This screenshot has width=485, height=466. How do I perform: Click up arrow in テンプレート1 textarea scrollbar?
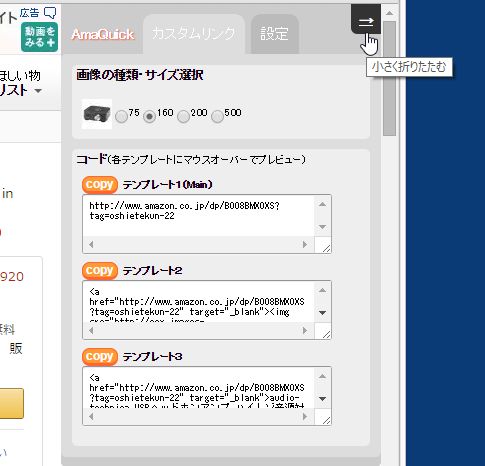[322, 204]
